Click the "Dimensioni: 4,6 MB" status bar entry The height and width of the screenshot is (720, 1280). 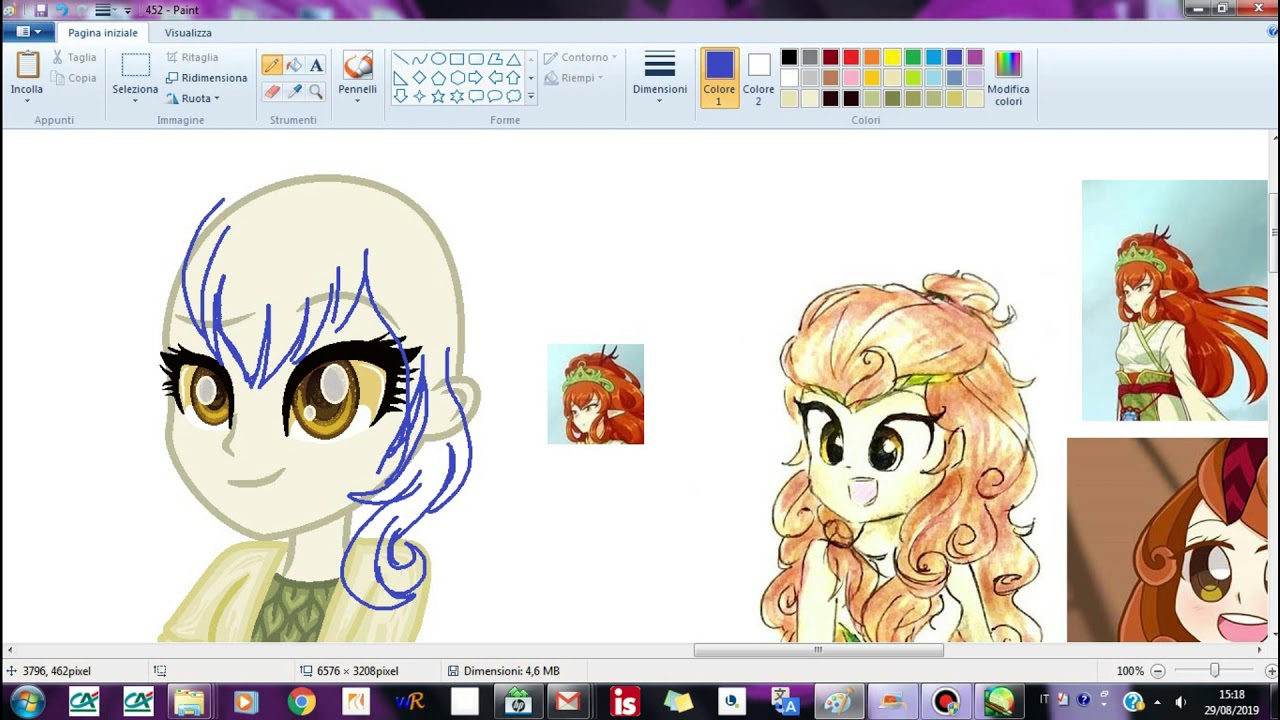tap(504, 671)
